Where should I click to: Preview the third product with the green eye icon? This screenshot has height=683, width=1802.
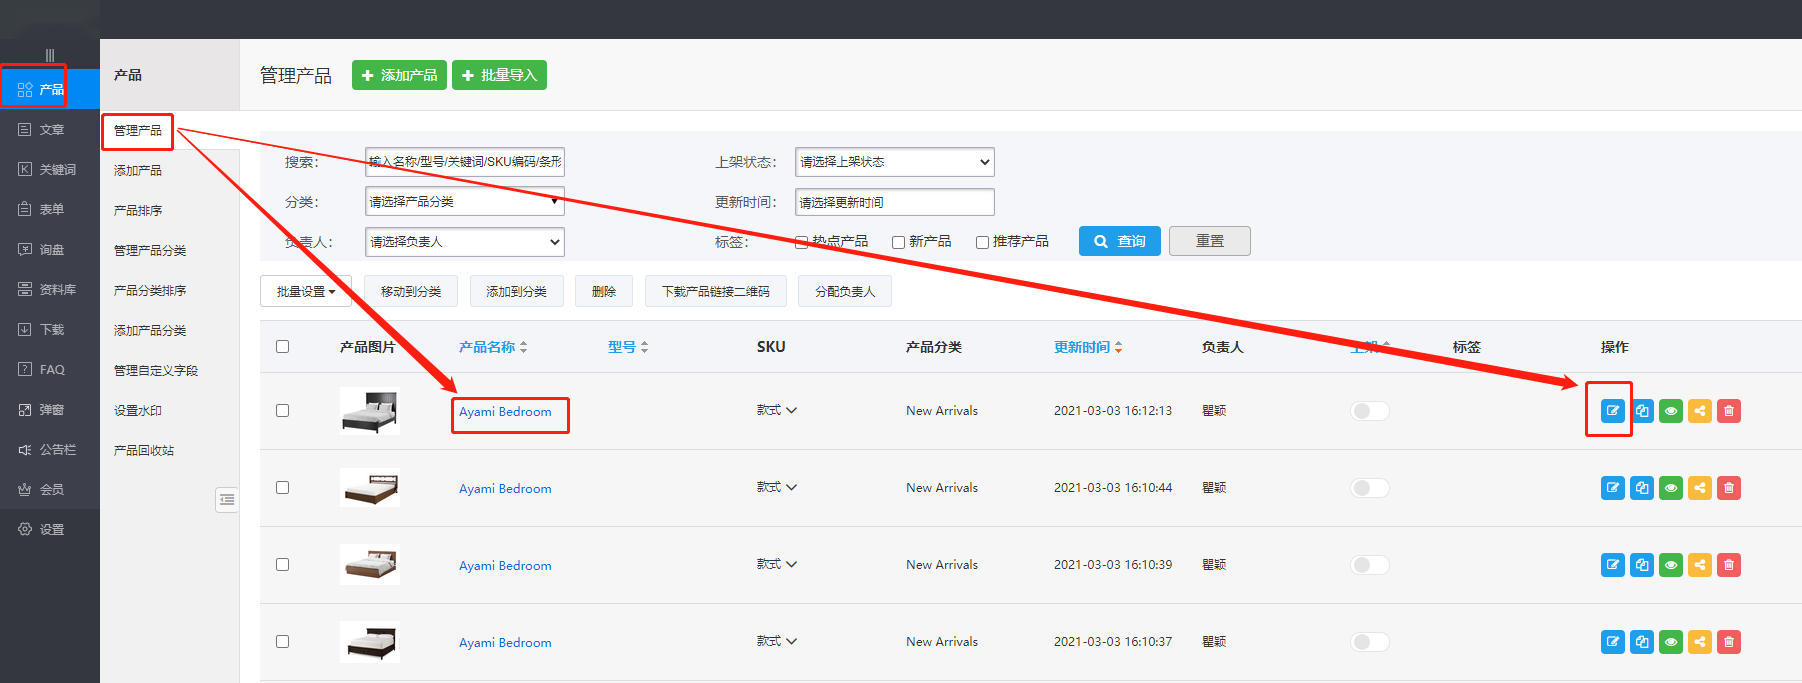click(1671, 565)
